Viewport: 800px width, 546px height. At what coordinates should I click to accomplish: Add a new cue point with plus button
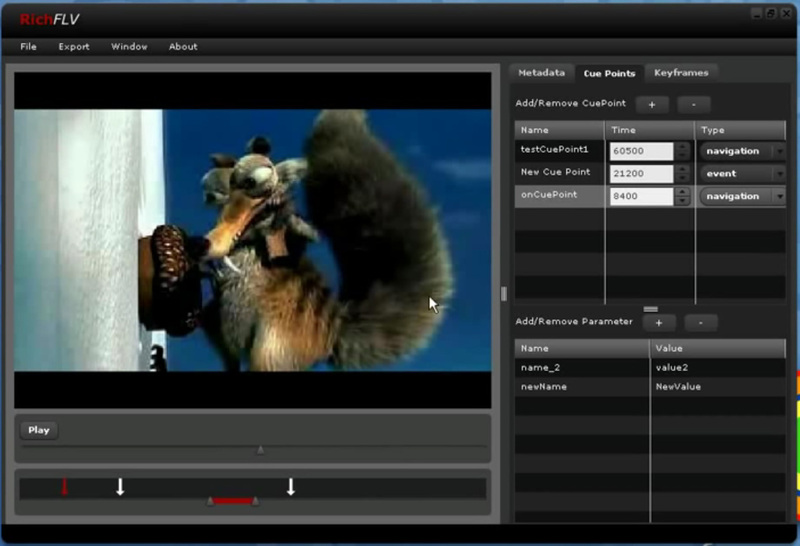[x=652, y=105]
